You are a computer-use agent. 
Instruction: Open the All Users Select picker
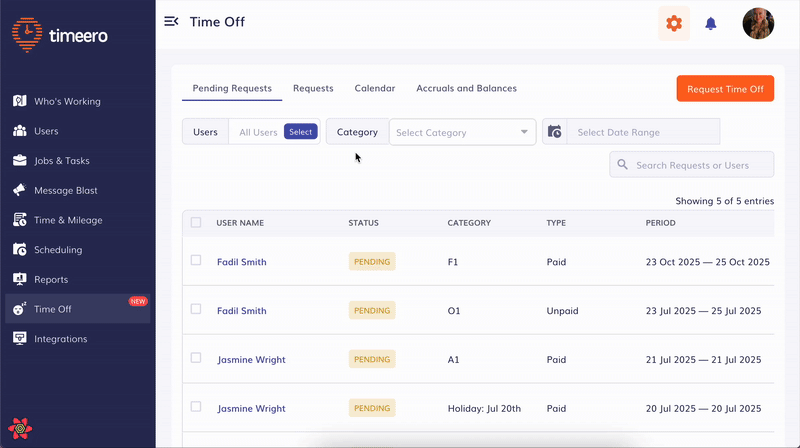tap(300, 132)
